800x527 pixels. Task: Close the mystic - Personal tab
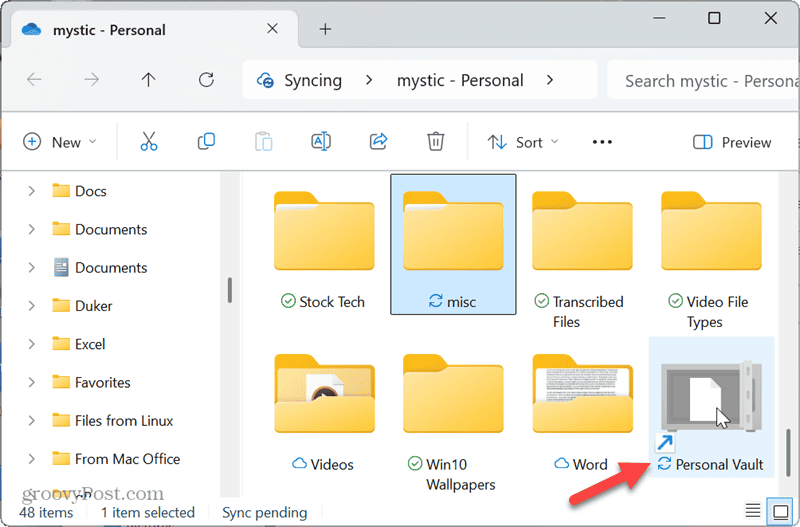tap(272, 29)
